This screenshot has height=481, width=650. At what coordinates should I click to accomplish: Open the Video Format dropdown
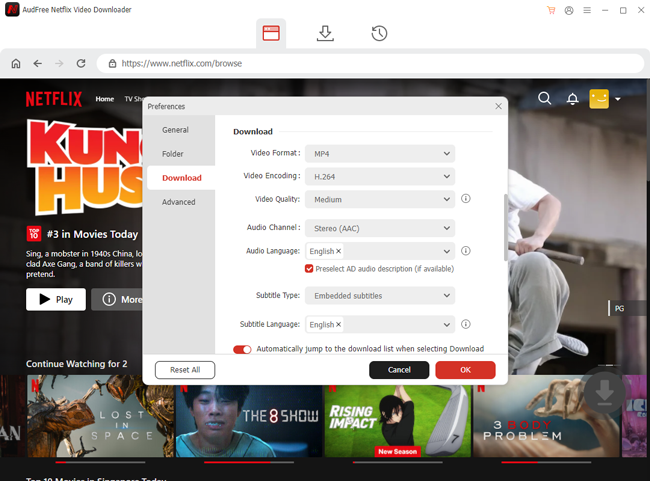(x=380, y=153)
